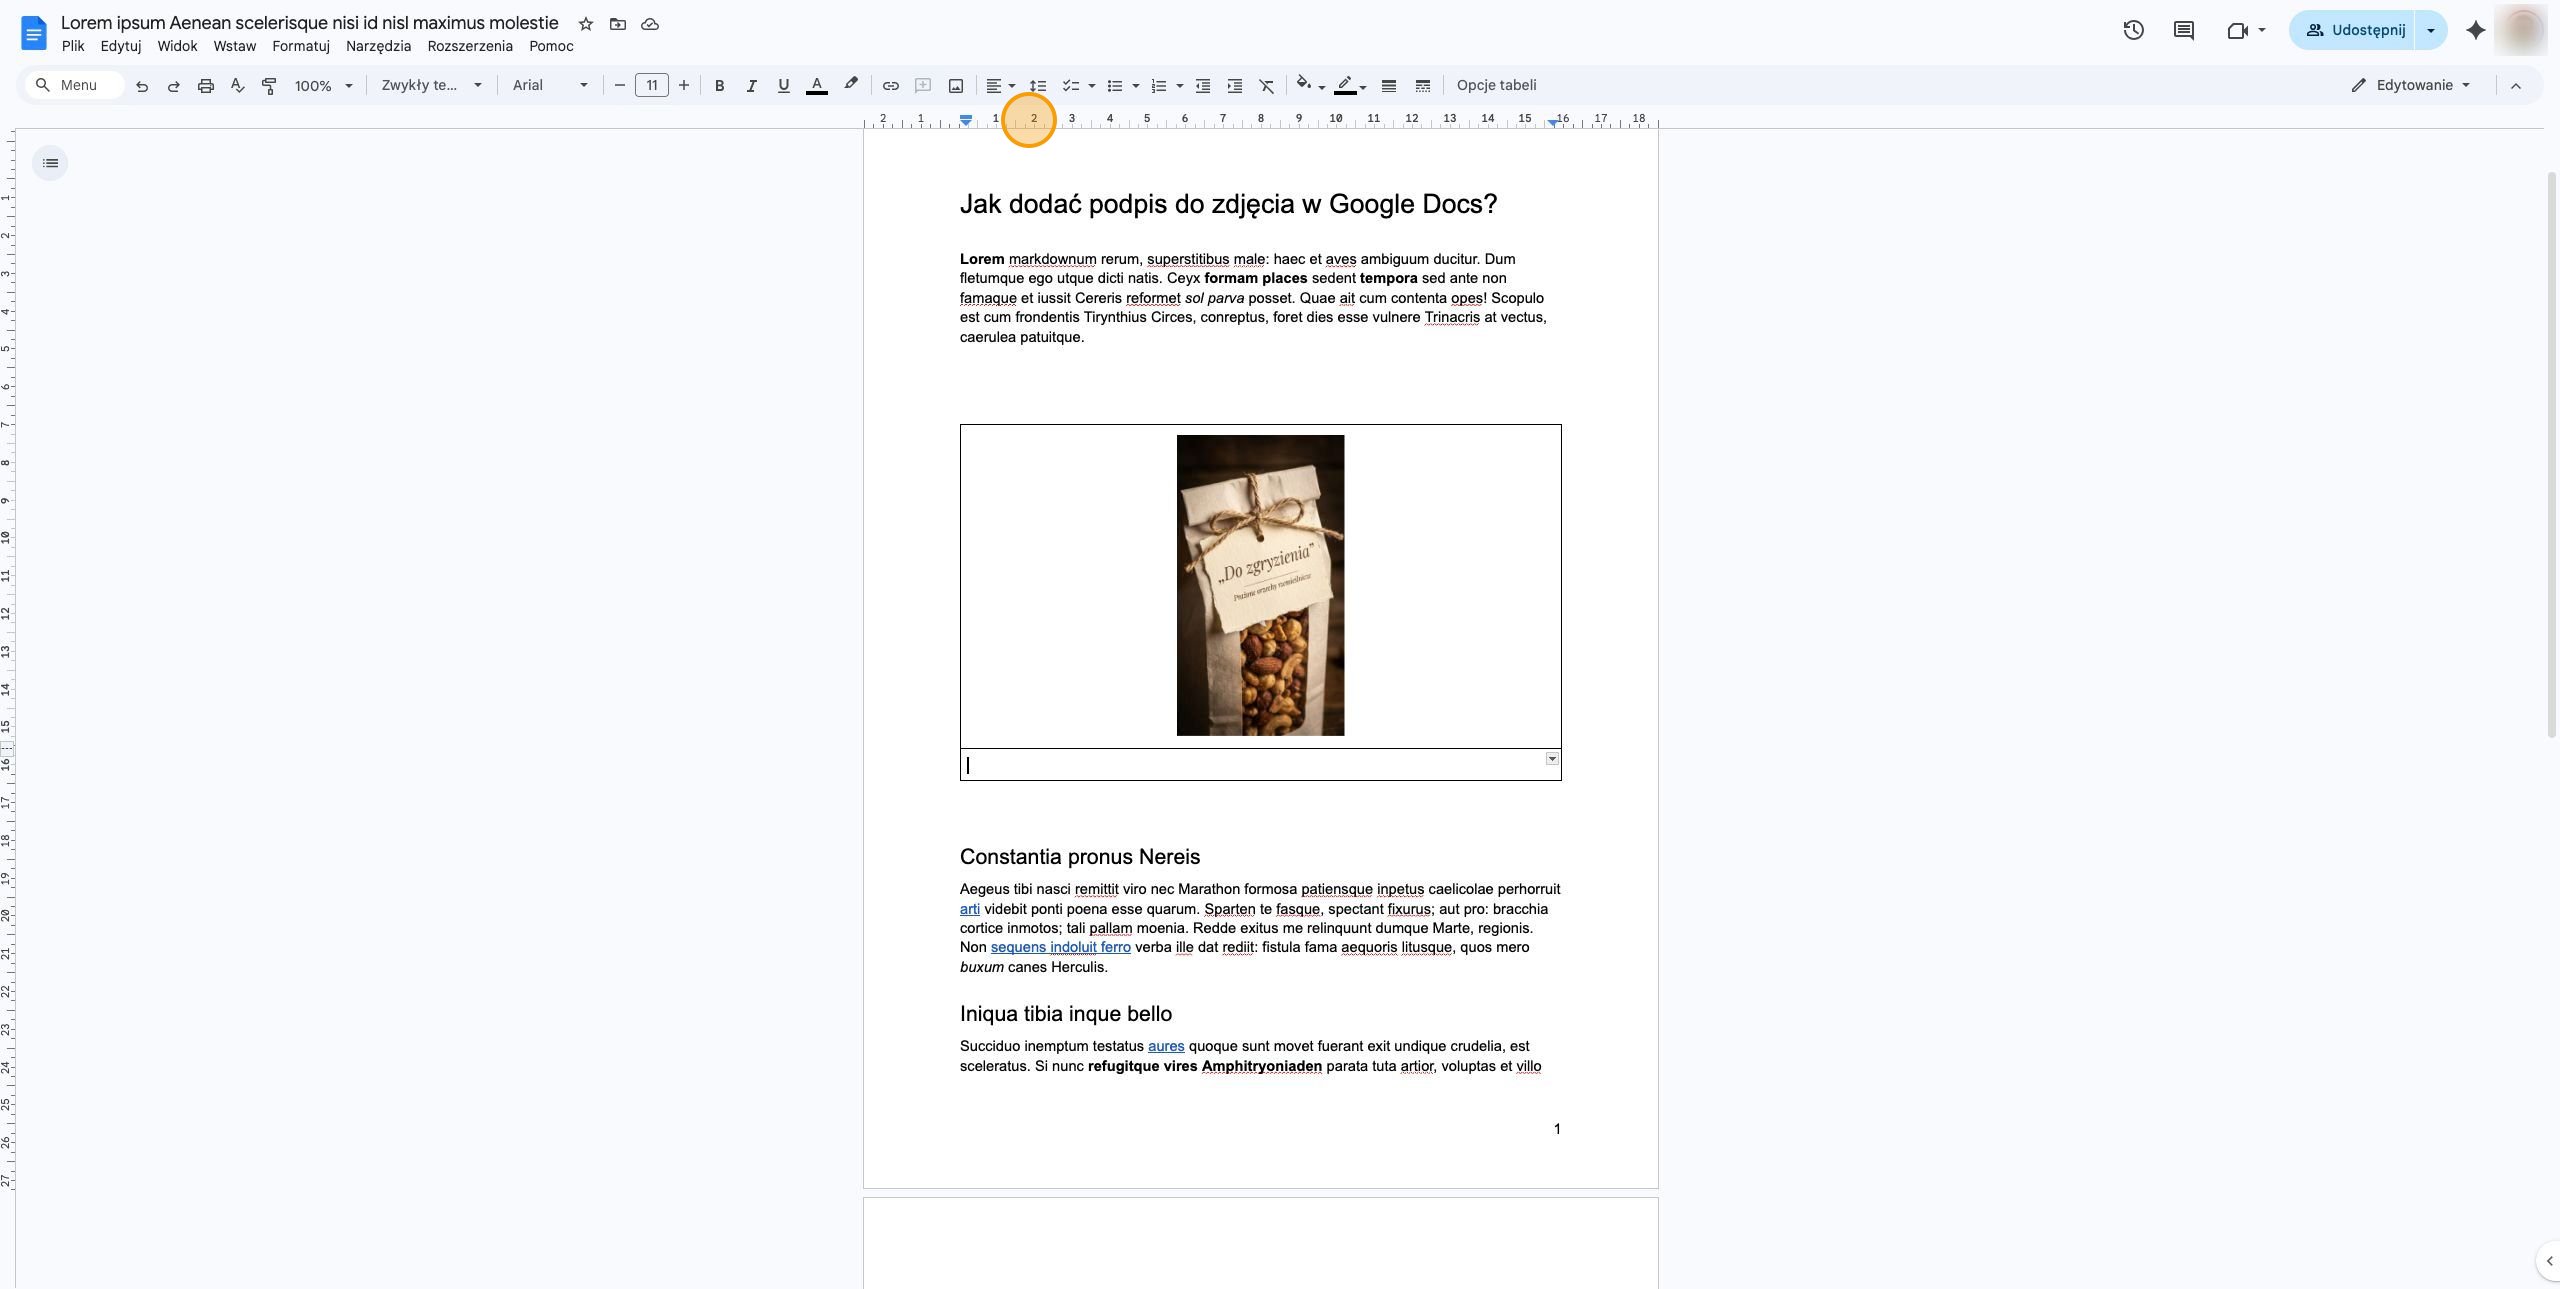Viewport: 2560px width, 1289px height.
Task: Clear text formatting
Action: pyautogui.click(x=1267, y=86)
